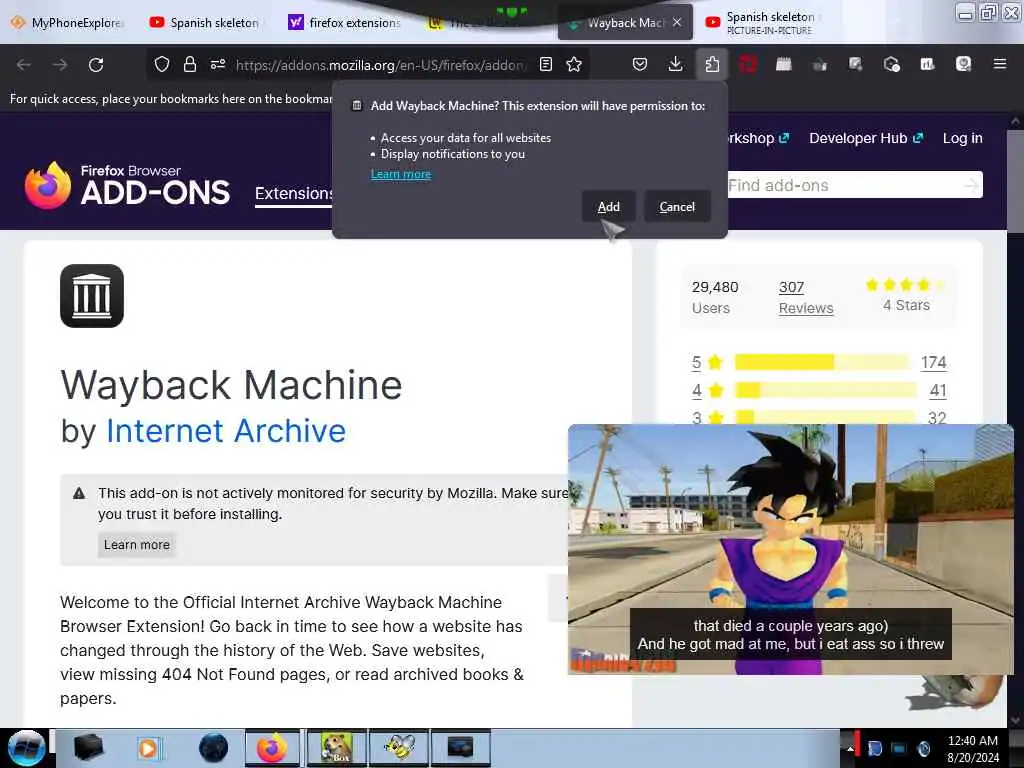Open the Extensions puzzle-piece icon

[x=712, y=64]
